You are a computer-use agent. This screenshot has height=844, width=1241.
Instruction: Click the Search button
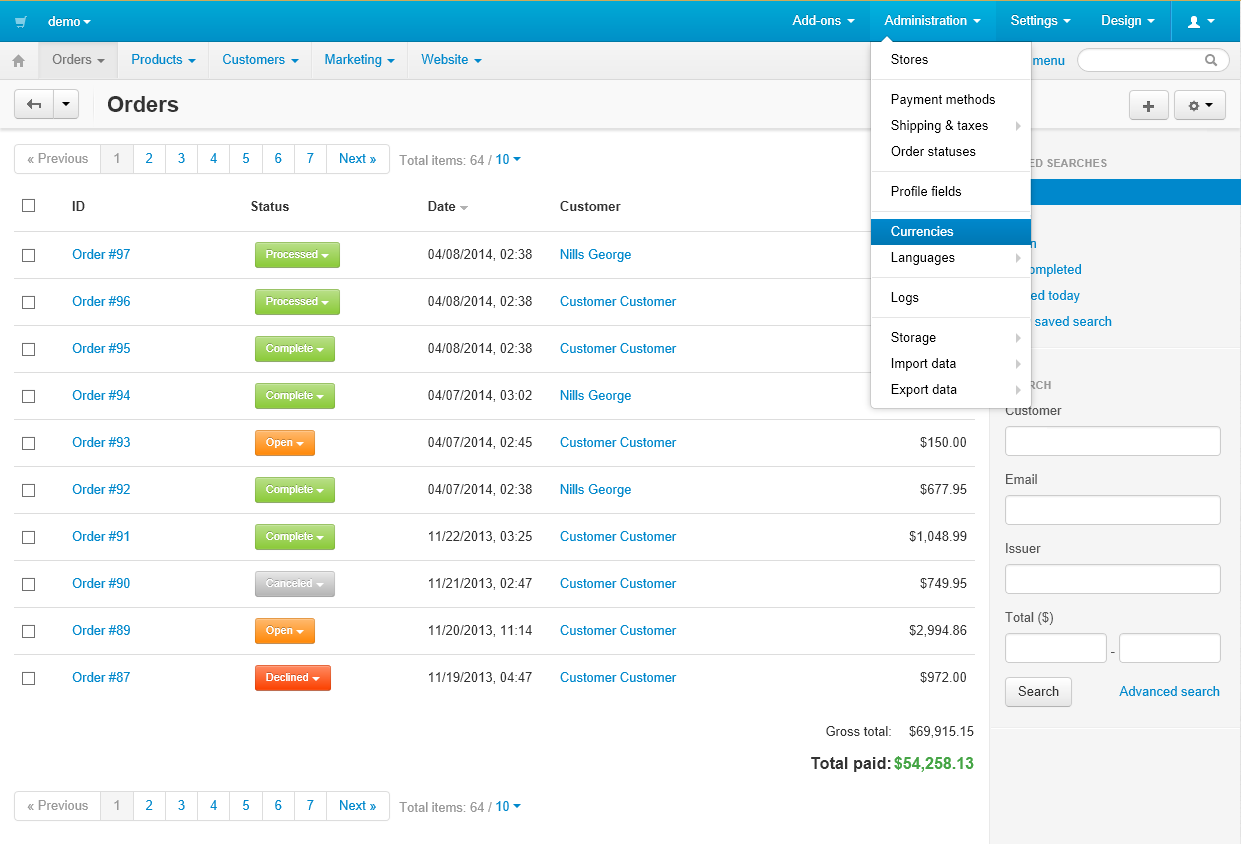[1038, 692]
